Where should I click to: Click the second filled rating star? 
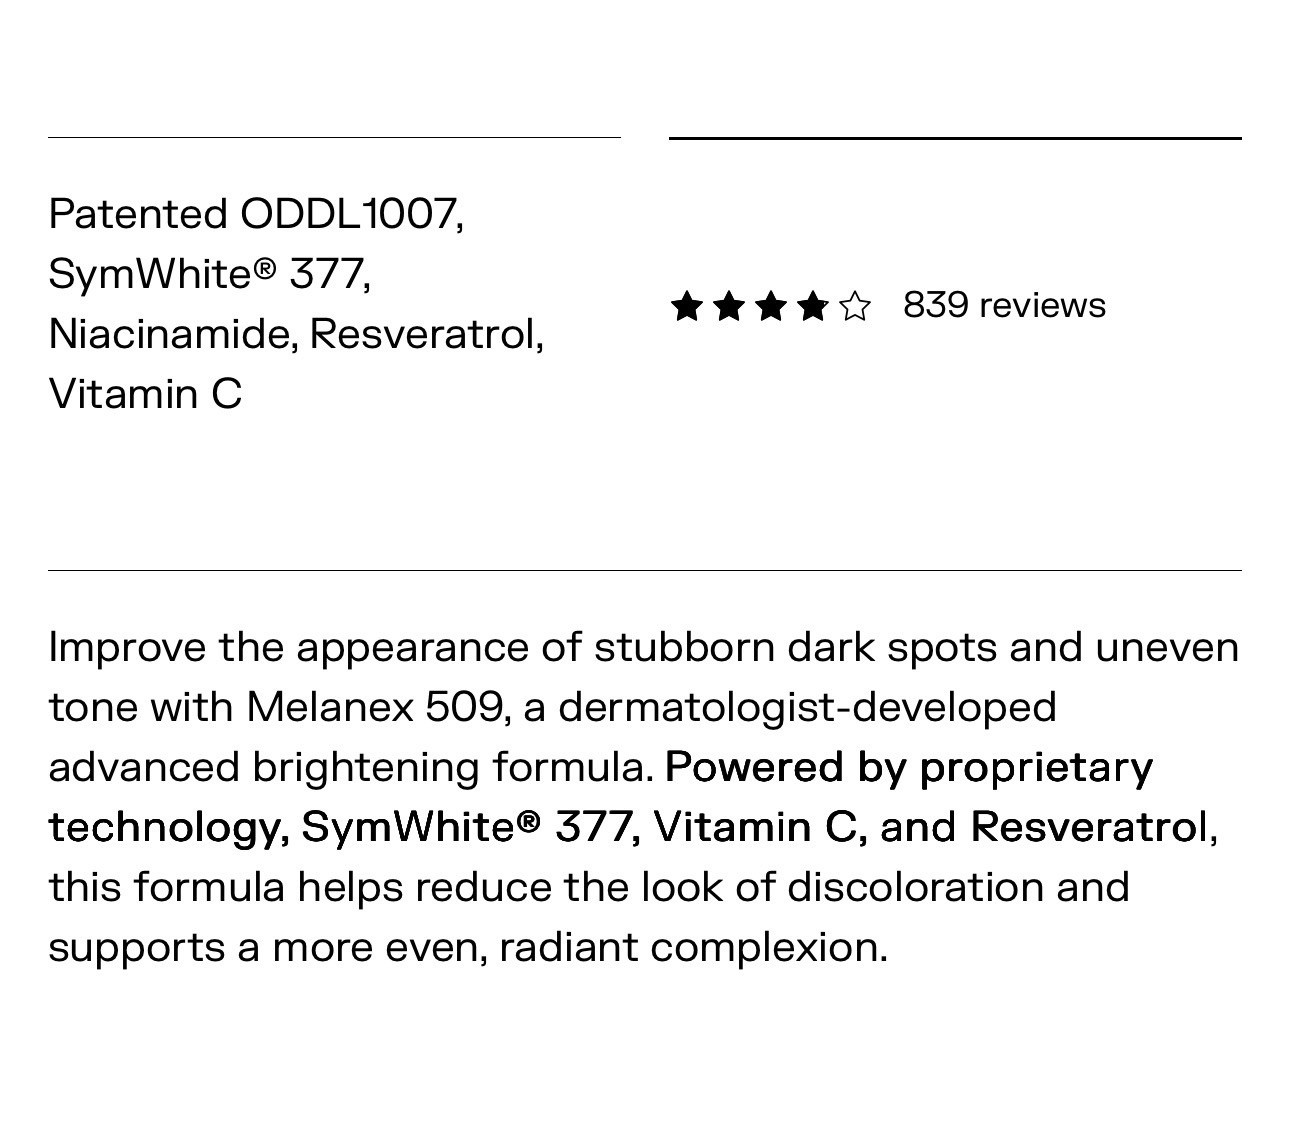(x=729, y=306)
